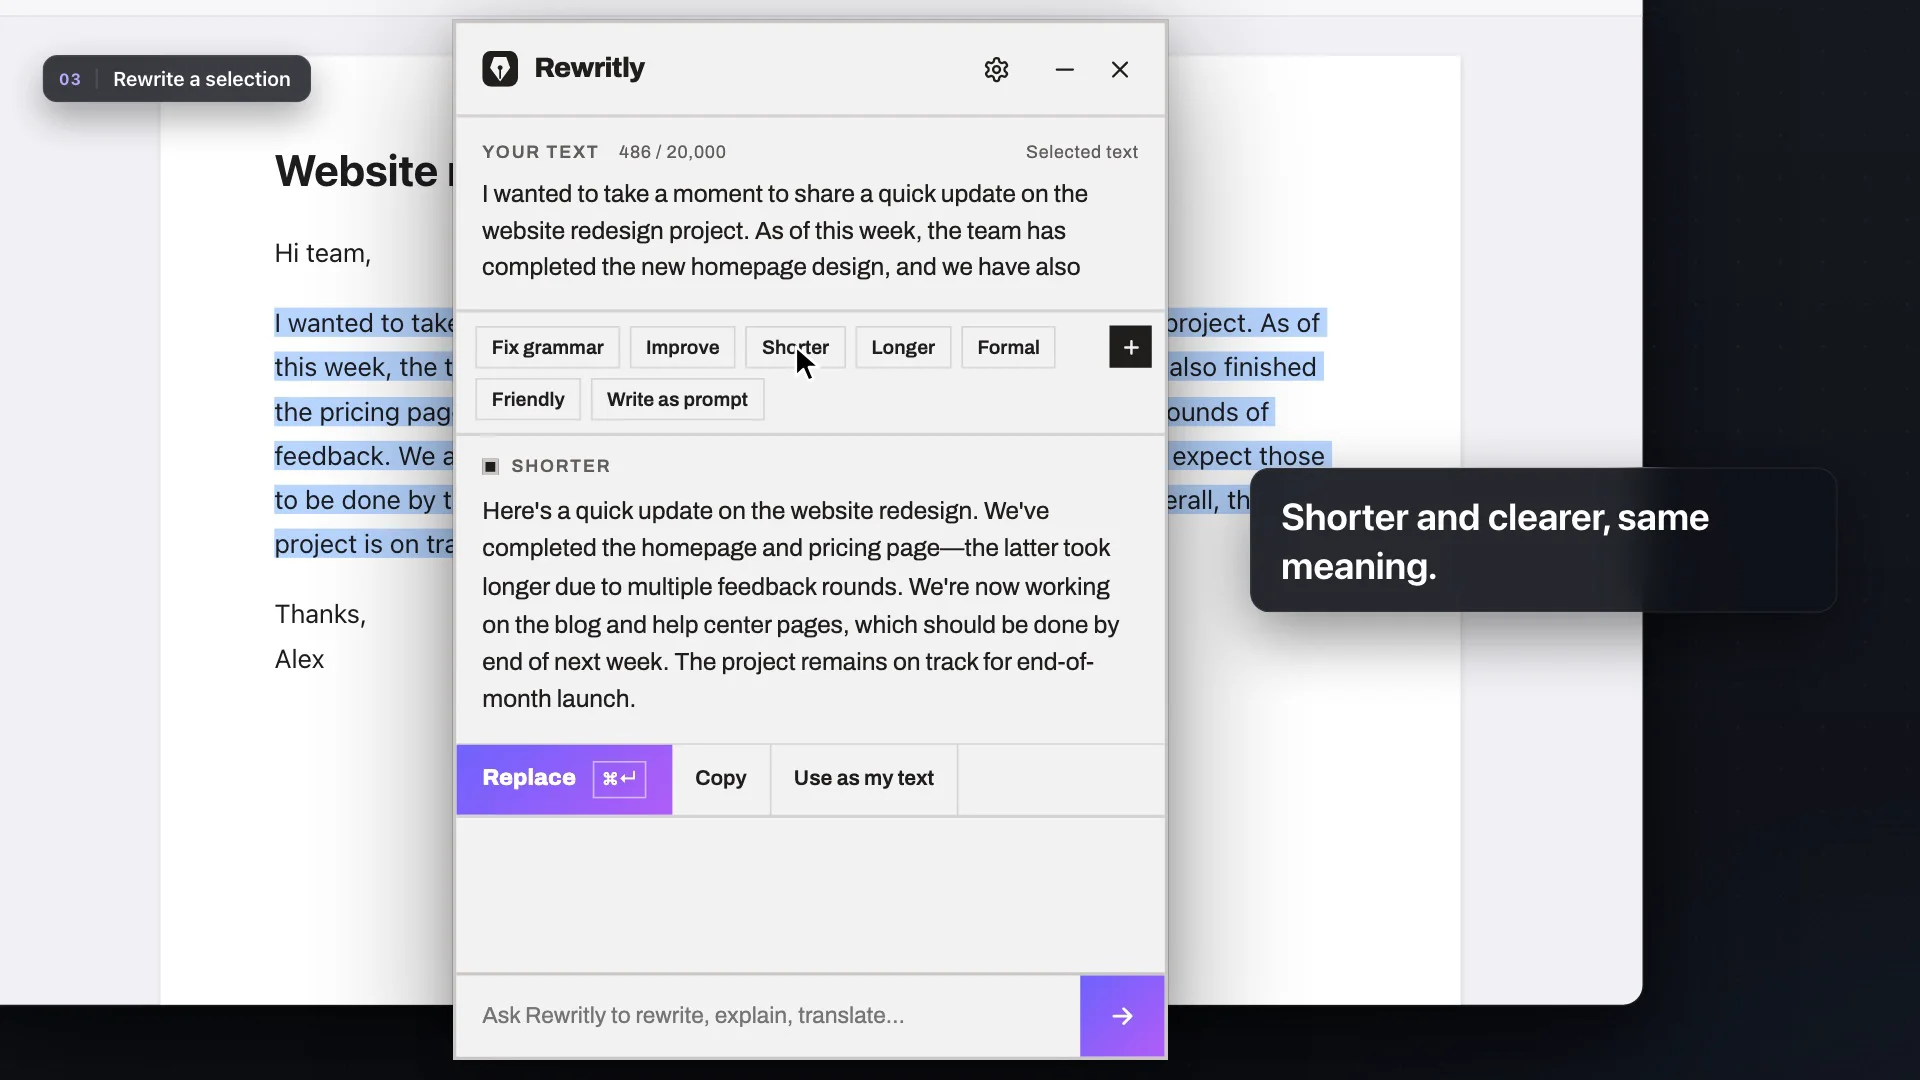Click the YOUR TEXT heading
This screenshot has height=1080, width=1920.
(540, 152)
